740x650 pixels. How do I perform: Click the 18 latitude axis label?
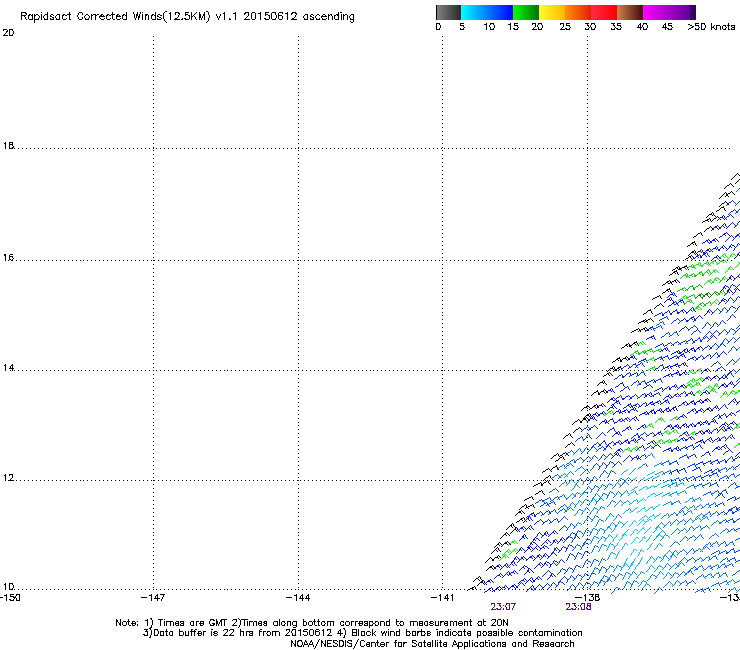click(8, 146)
